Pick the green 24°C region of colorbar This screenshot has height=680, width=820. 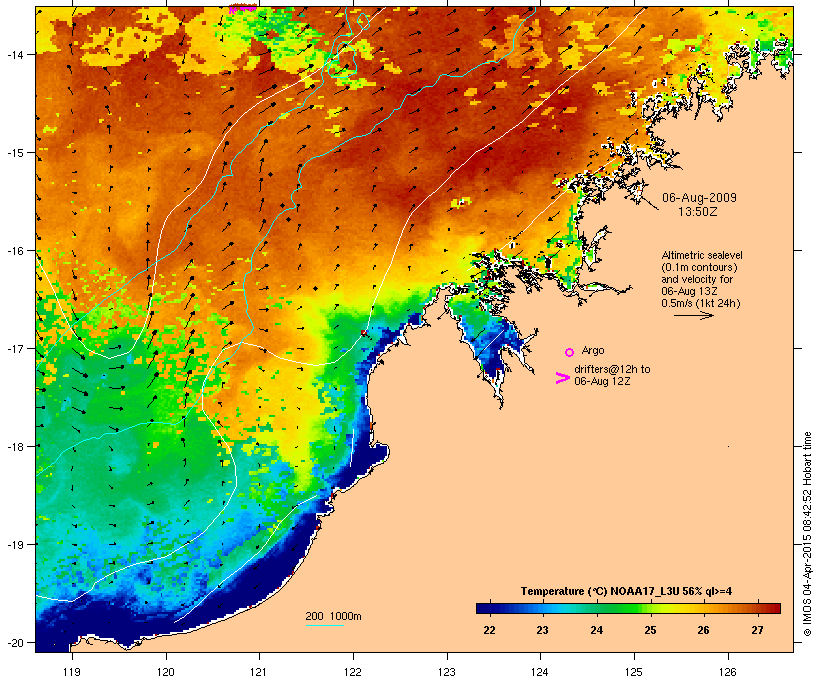click(x=597, y=608)
